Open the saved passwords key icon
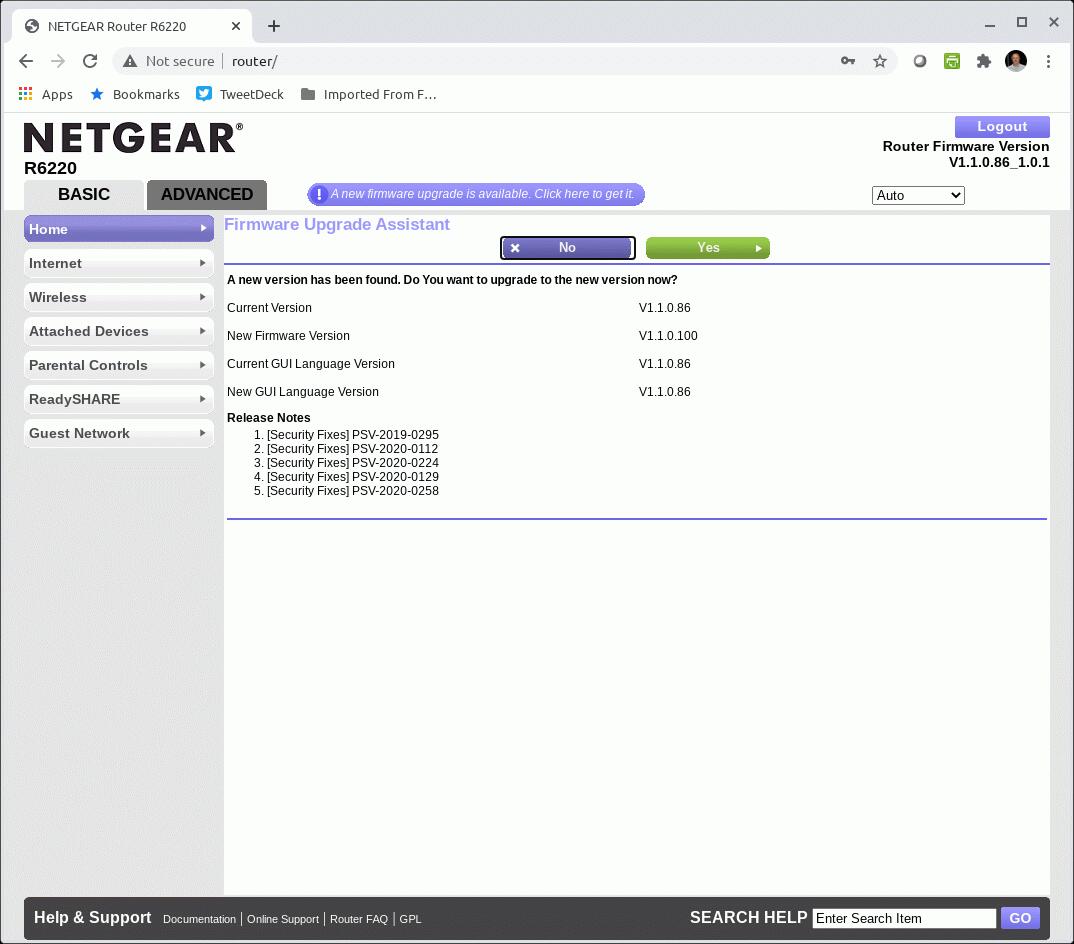Image resolution: width=1074 pixels, height=944 pixels. point(848,61)
